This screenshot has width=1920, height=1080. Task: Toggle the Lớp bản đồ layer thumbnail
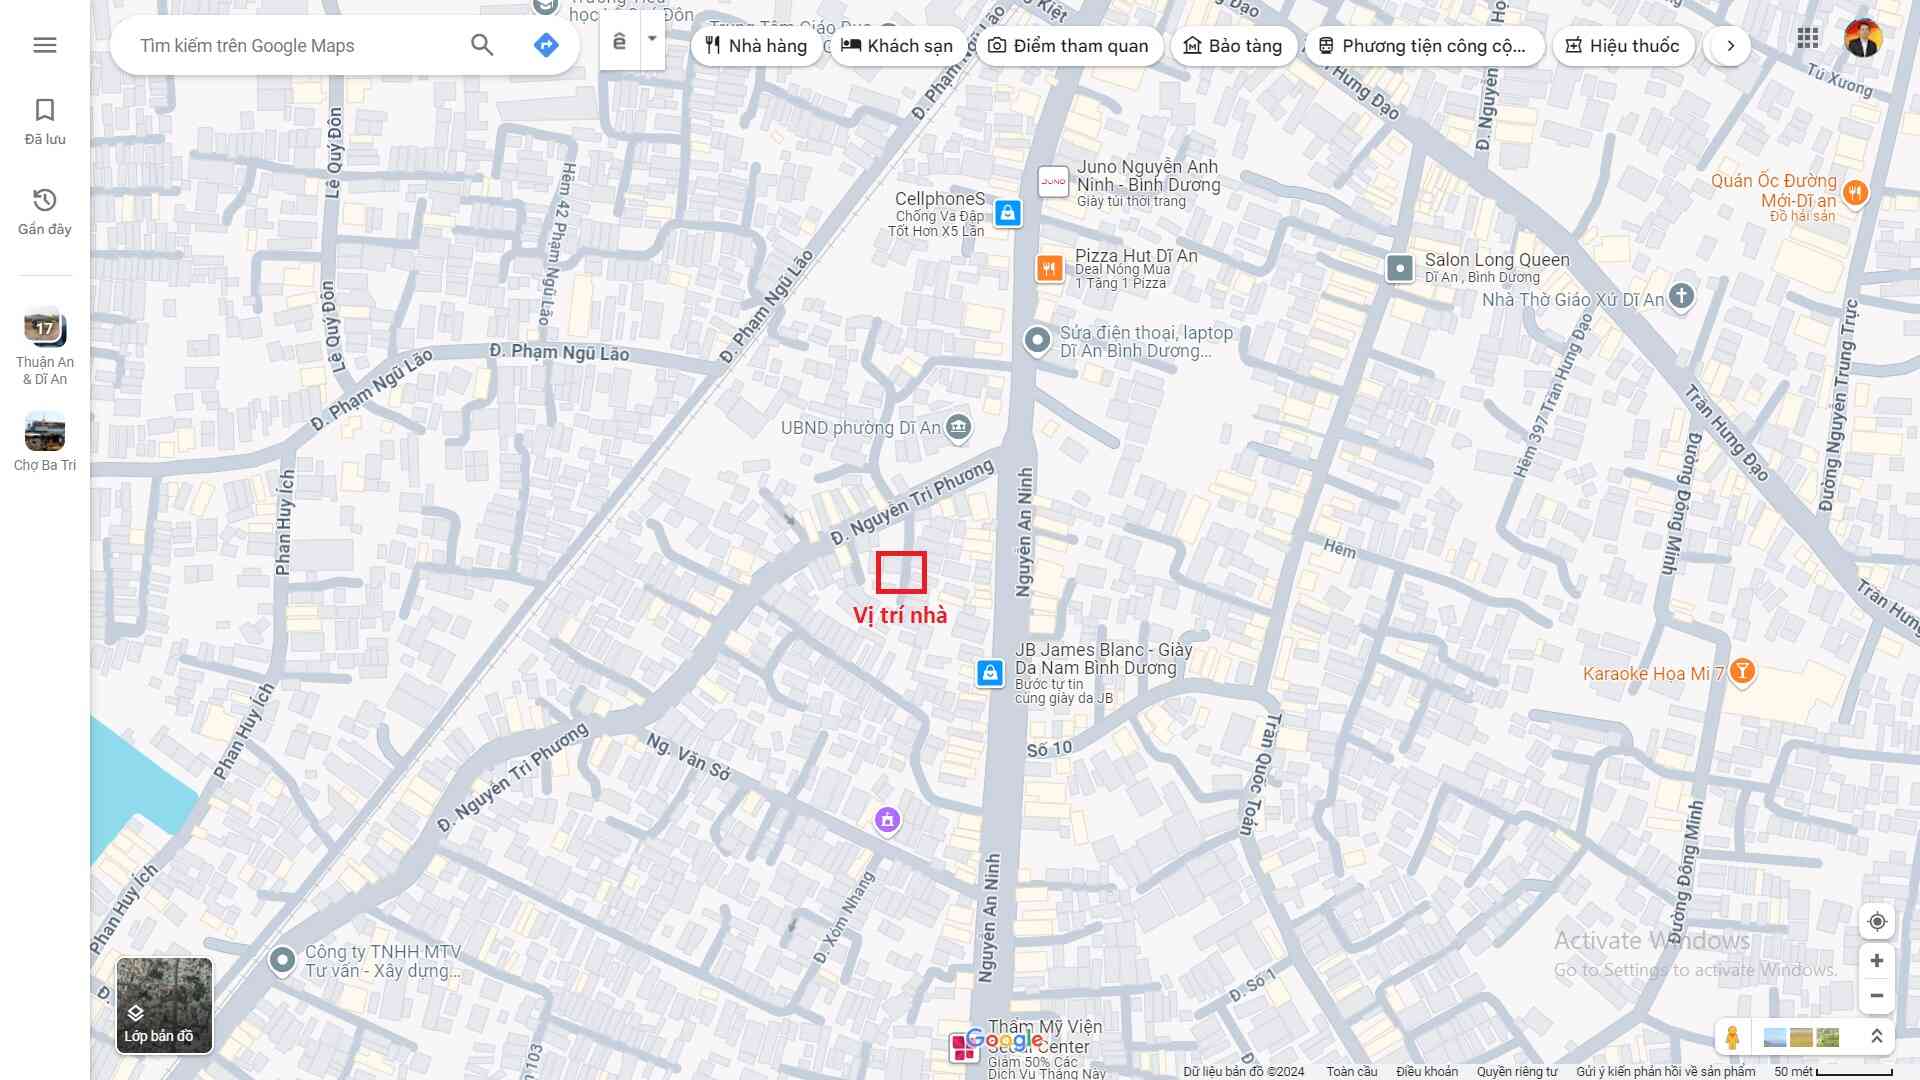coord(164,1005)
